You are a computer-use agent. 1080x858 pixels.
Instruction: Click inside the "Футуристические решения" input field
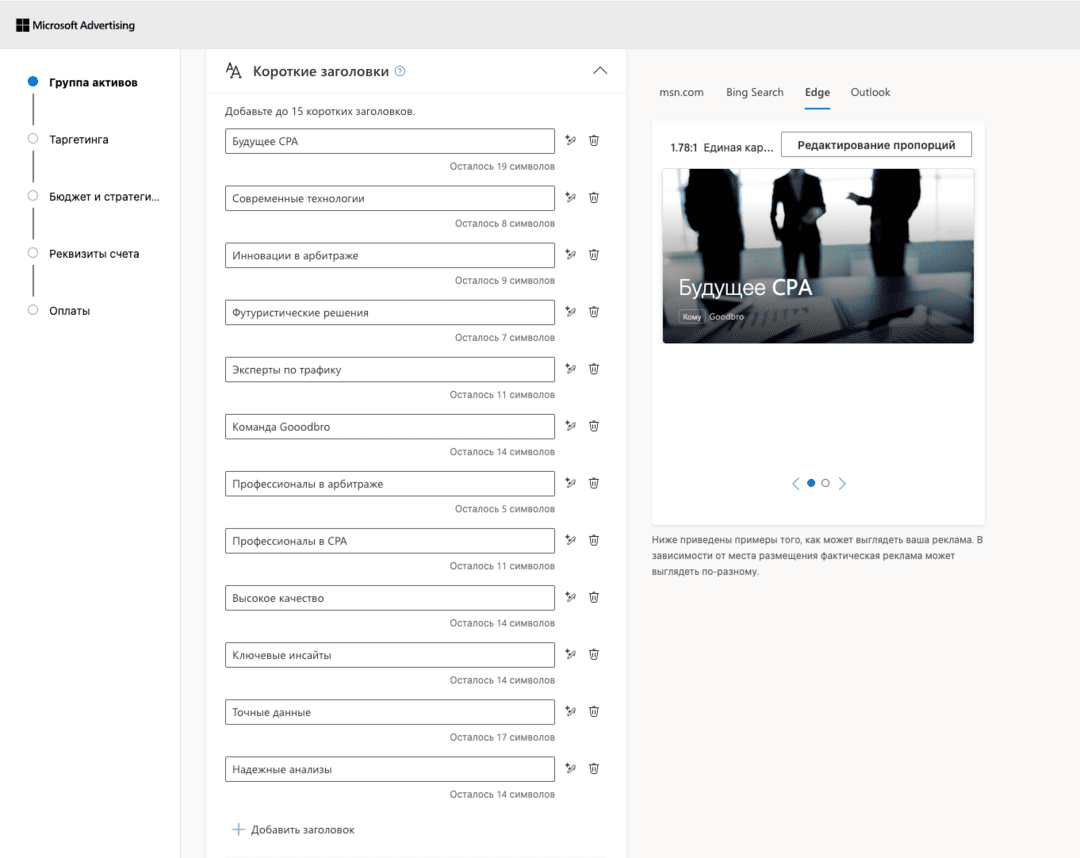click(x=390, y=312)
